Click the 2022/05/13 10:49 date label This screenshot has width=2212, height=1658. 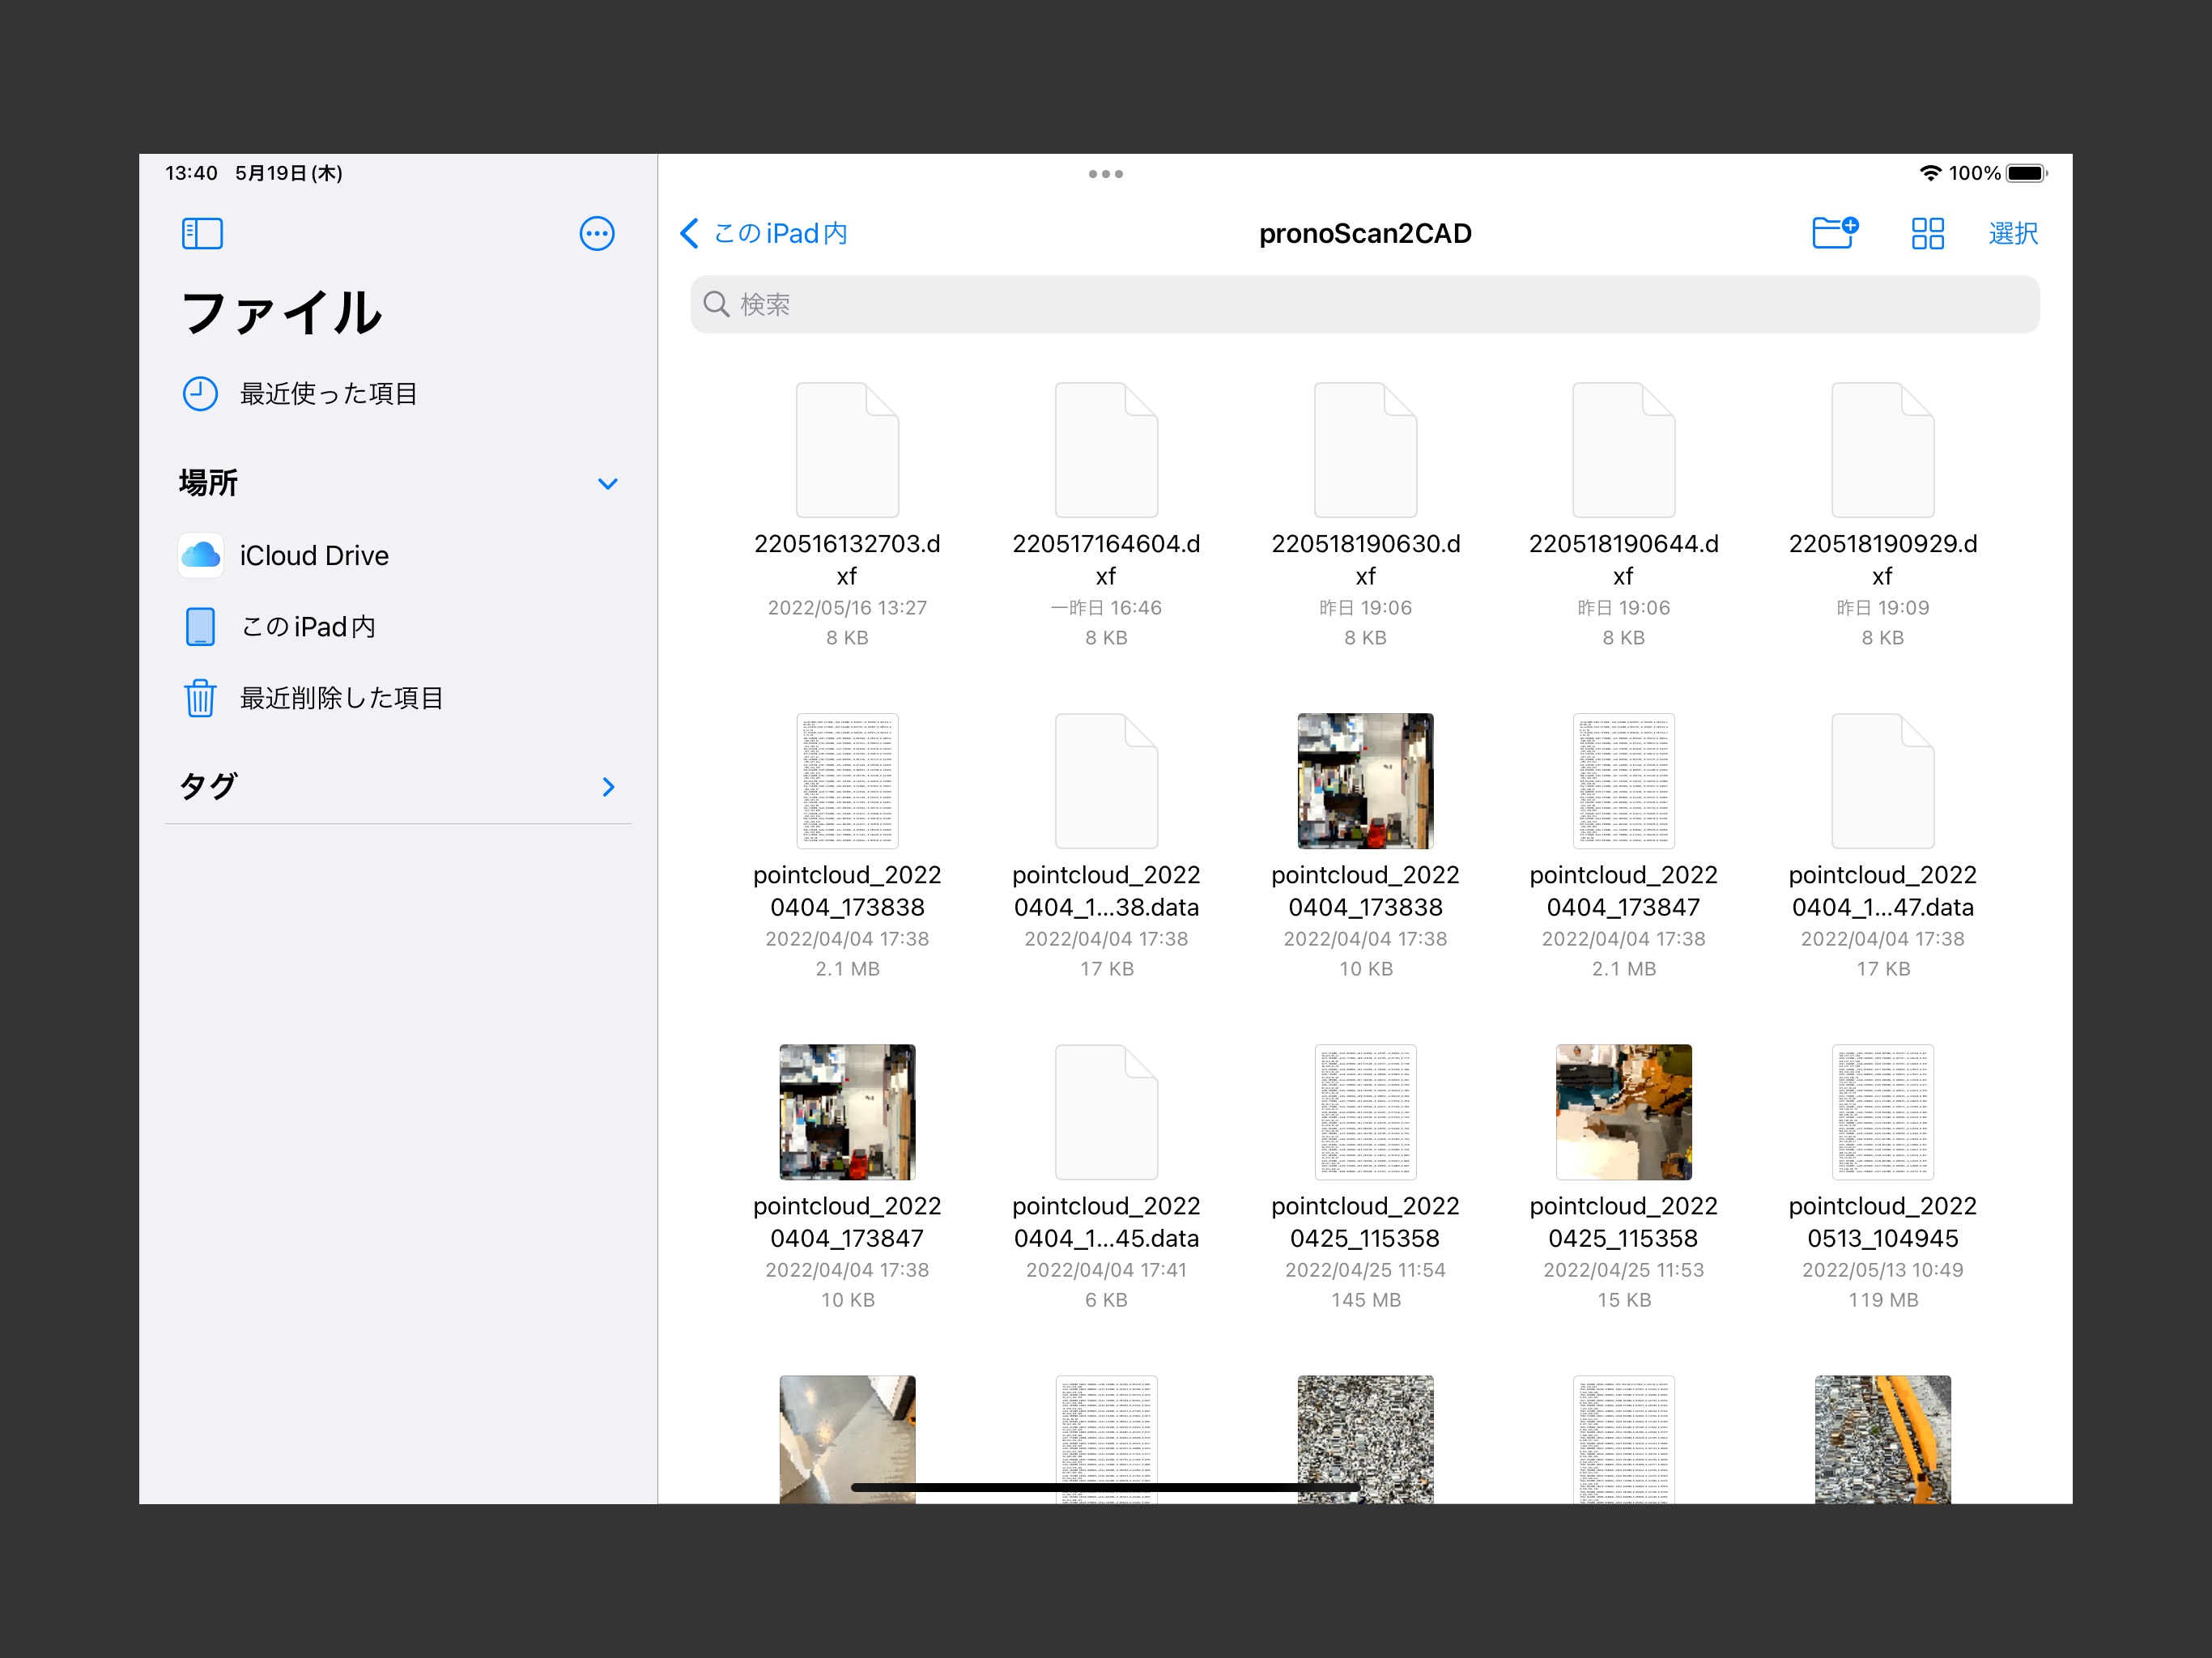point(1882,1270)
